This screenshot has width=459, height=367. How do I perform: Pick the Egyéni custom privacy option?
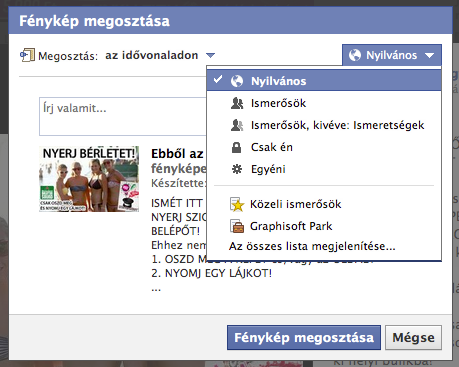pyautogui.click(x=324, y=169)
